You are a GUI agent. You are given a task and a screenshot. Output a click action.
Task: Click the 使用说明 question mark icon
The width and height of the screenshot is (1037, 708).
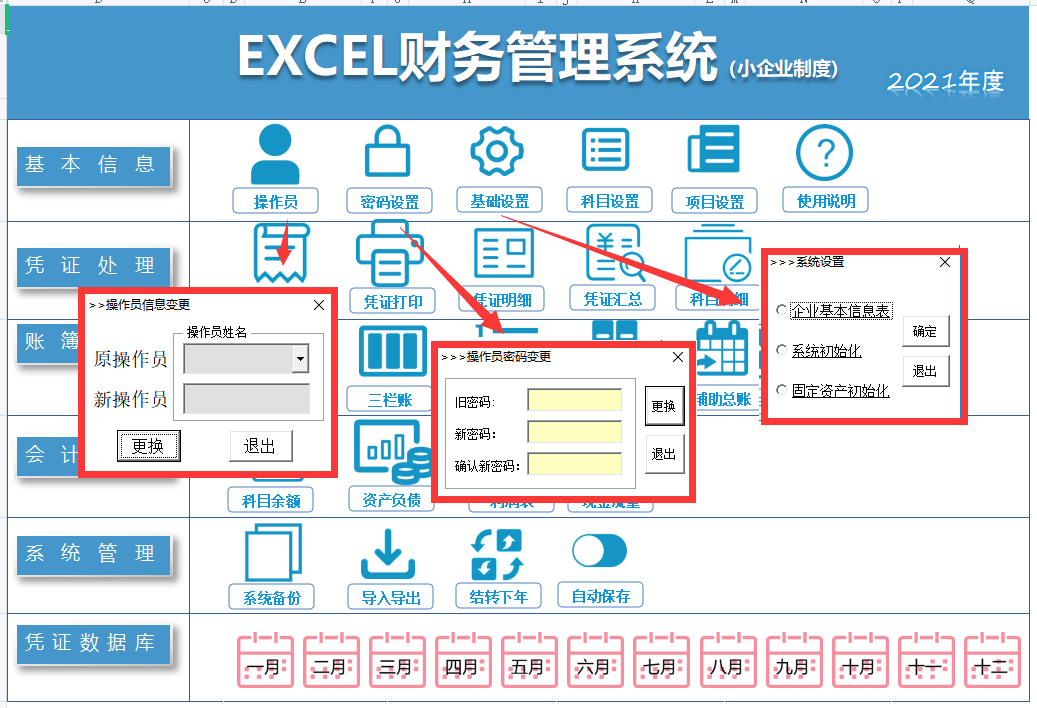pos(824,150)
